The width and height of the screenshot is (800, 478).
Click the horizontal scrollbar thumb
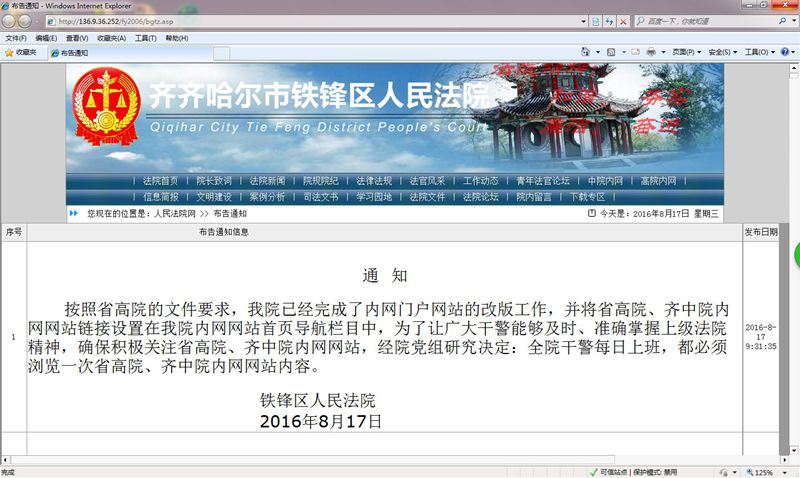tap(312, 460)
